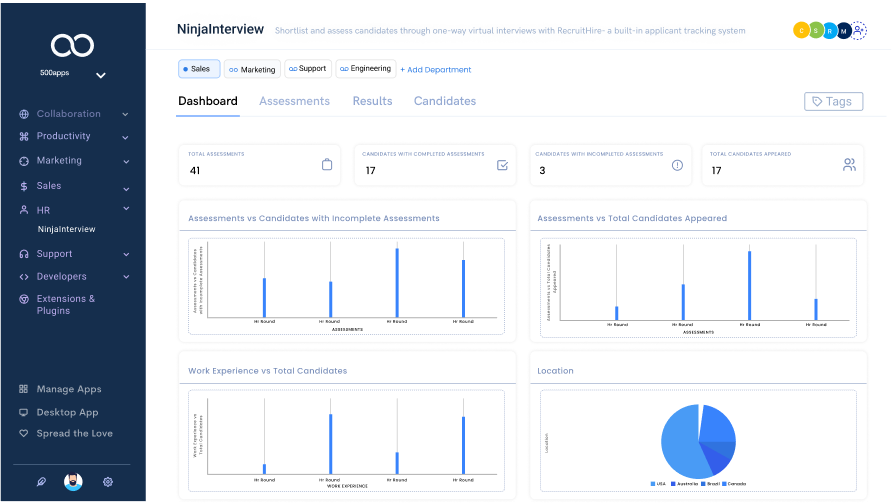Select the Support department chip

click(308, 69)
